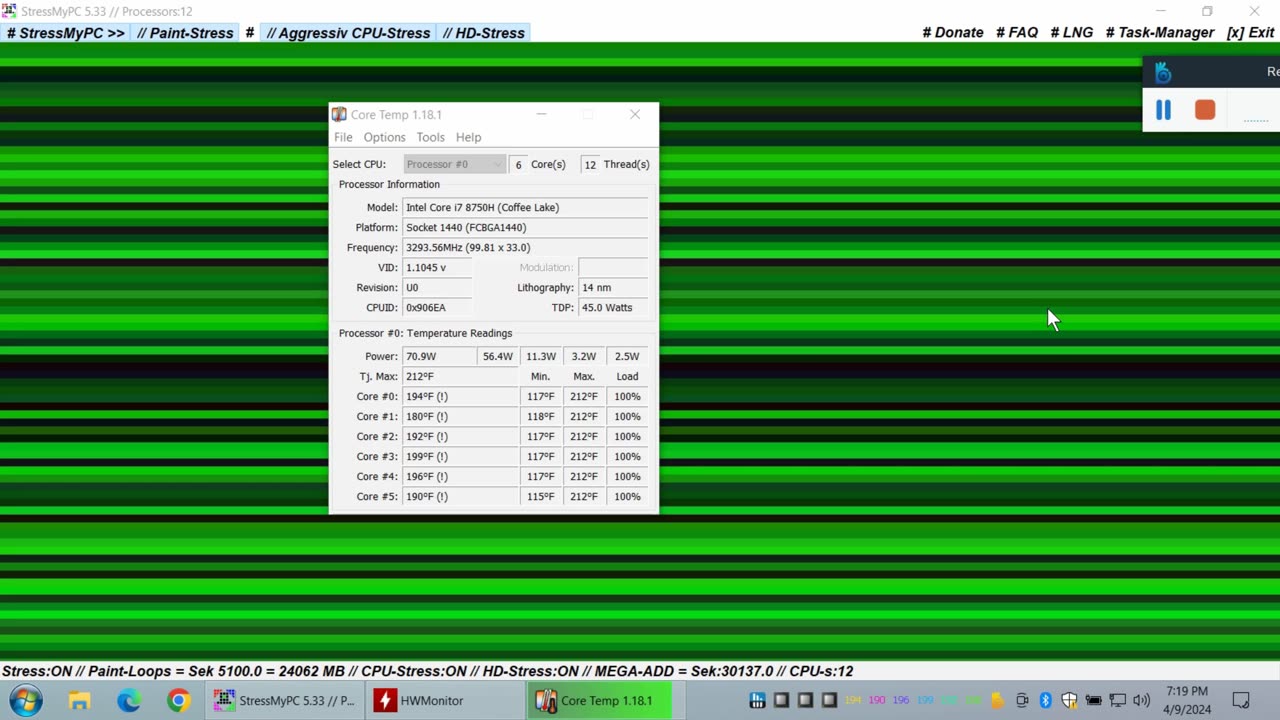The image size is (1280, 720).
Task: Click the StressMyPC title bar icon
Action: [9, 11]
